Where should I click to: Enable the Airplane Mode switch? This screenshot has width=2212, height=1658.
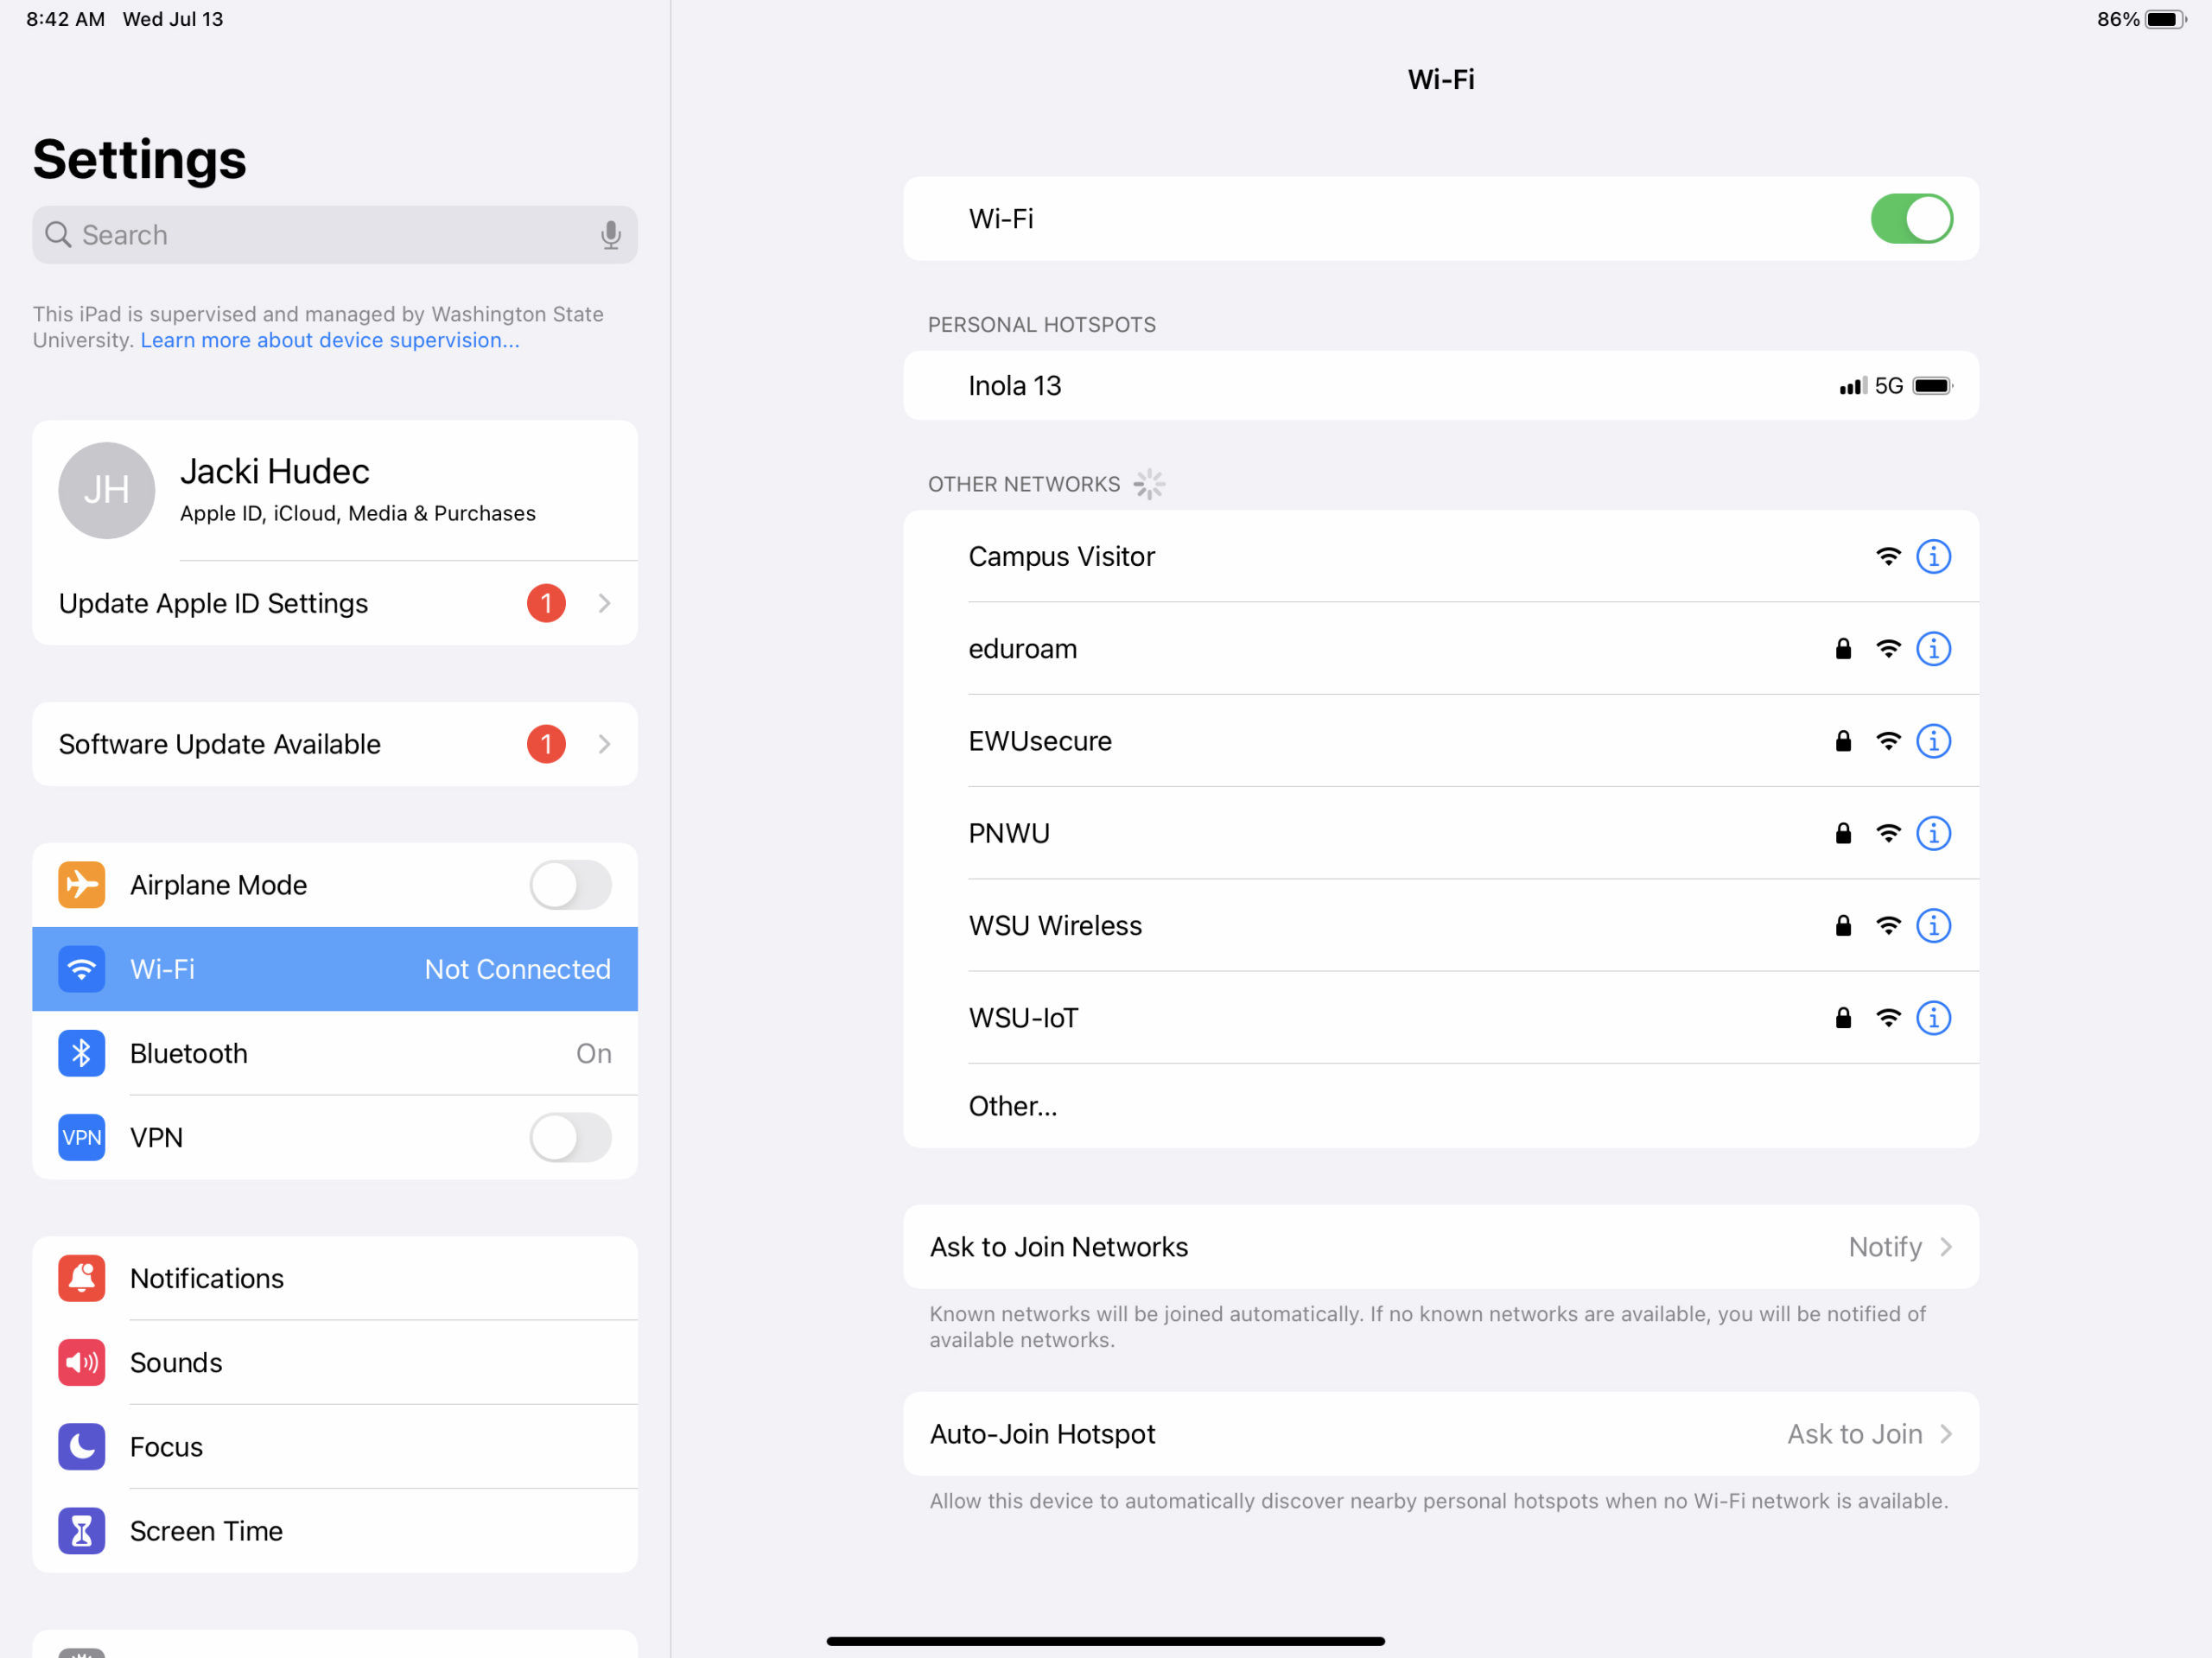[570, 885]
